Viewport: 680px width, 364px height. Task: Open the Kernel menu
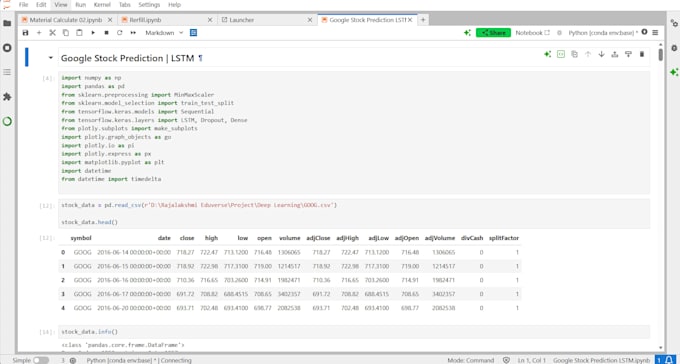click(102, 5)
